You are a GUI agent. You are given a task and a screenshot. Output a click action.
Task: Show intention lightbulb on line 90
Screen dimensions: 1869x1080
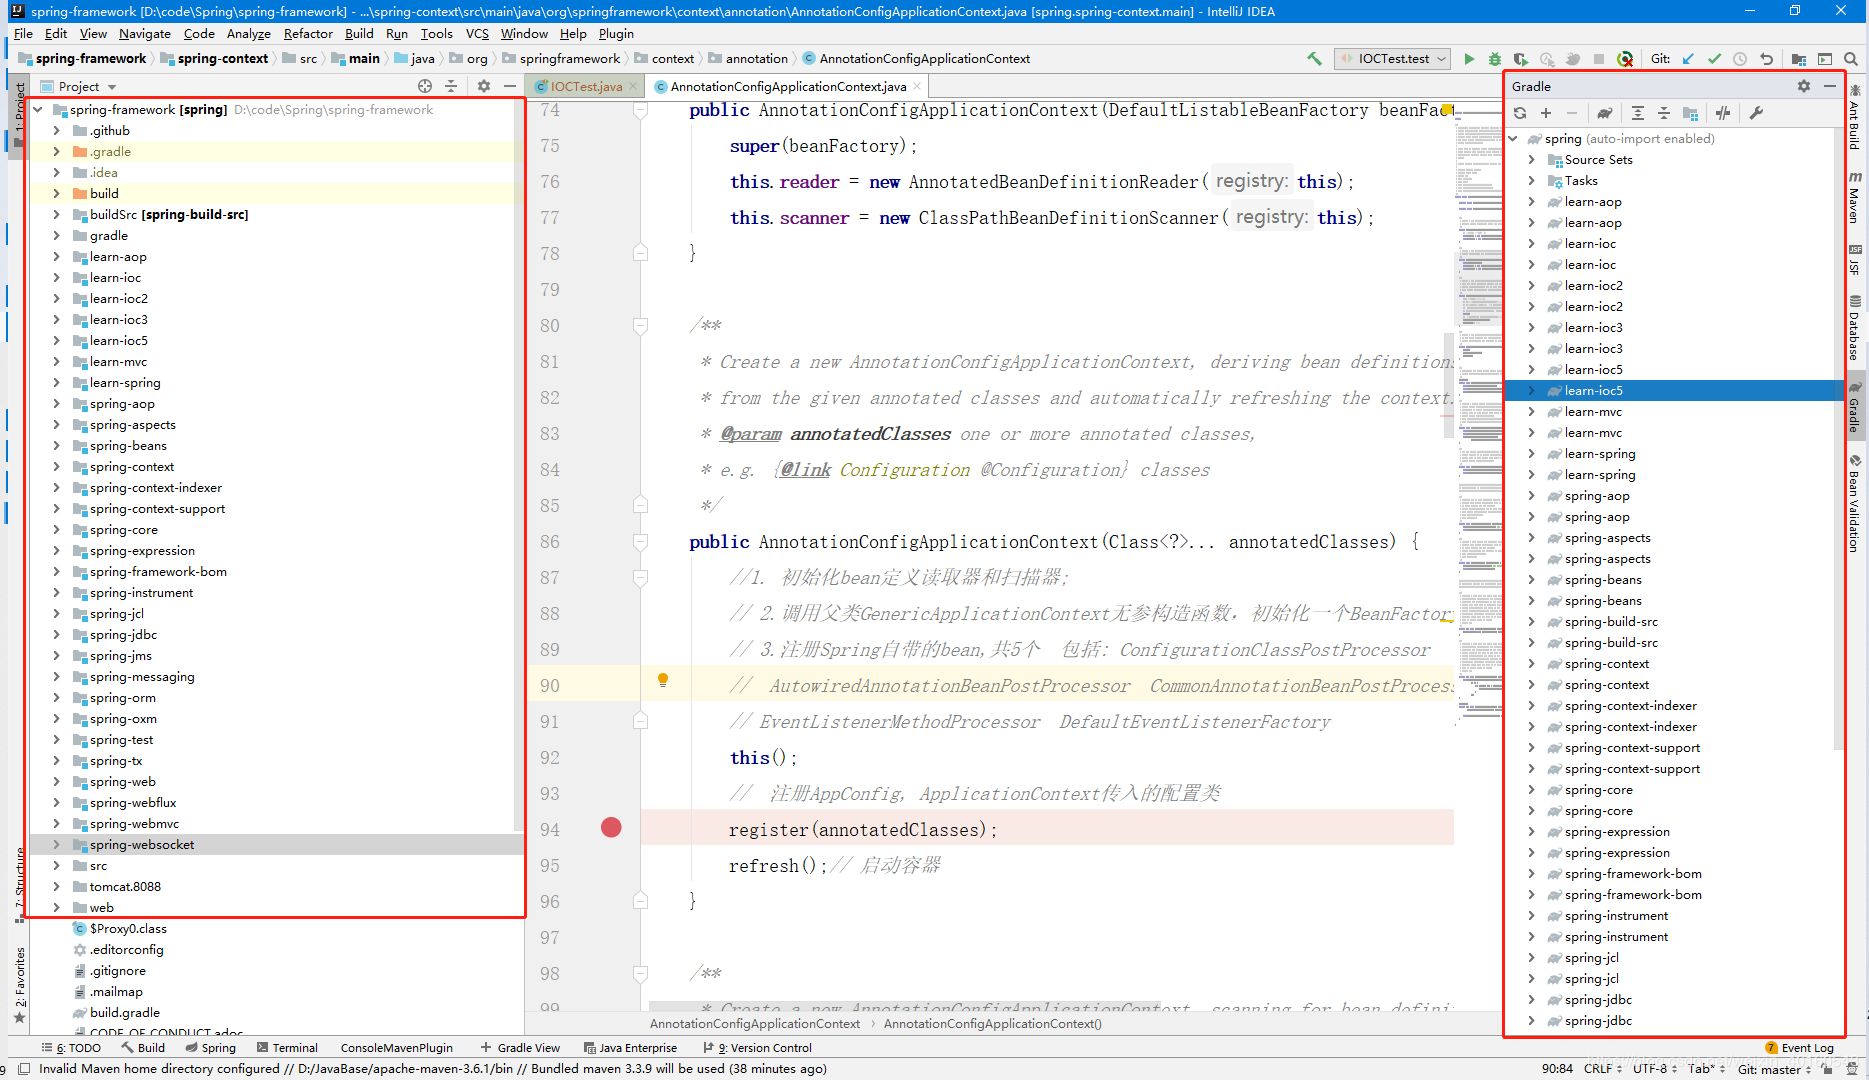662,680
